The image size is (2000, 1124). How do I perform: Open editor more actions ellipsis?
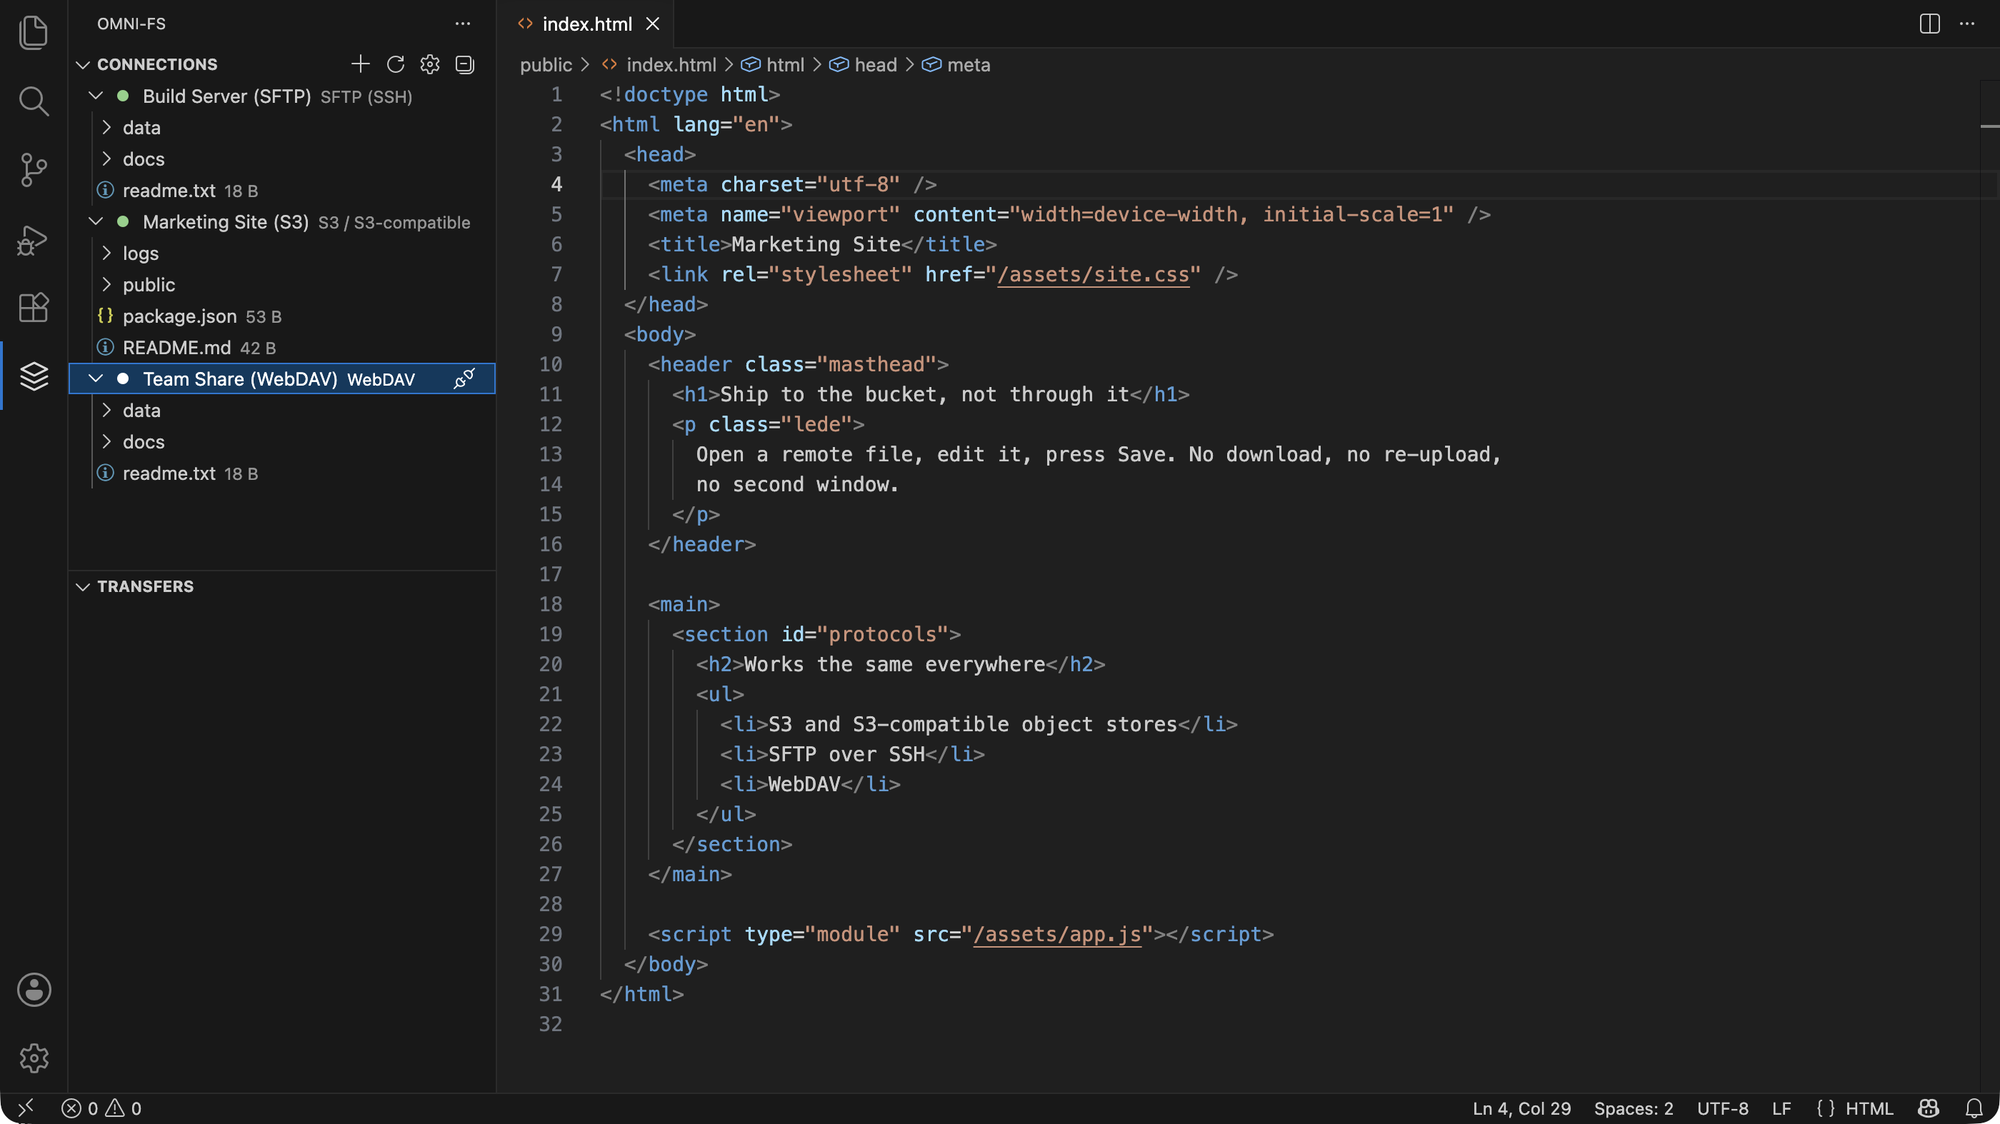point(1967,23)
